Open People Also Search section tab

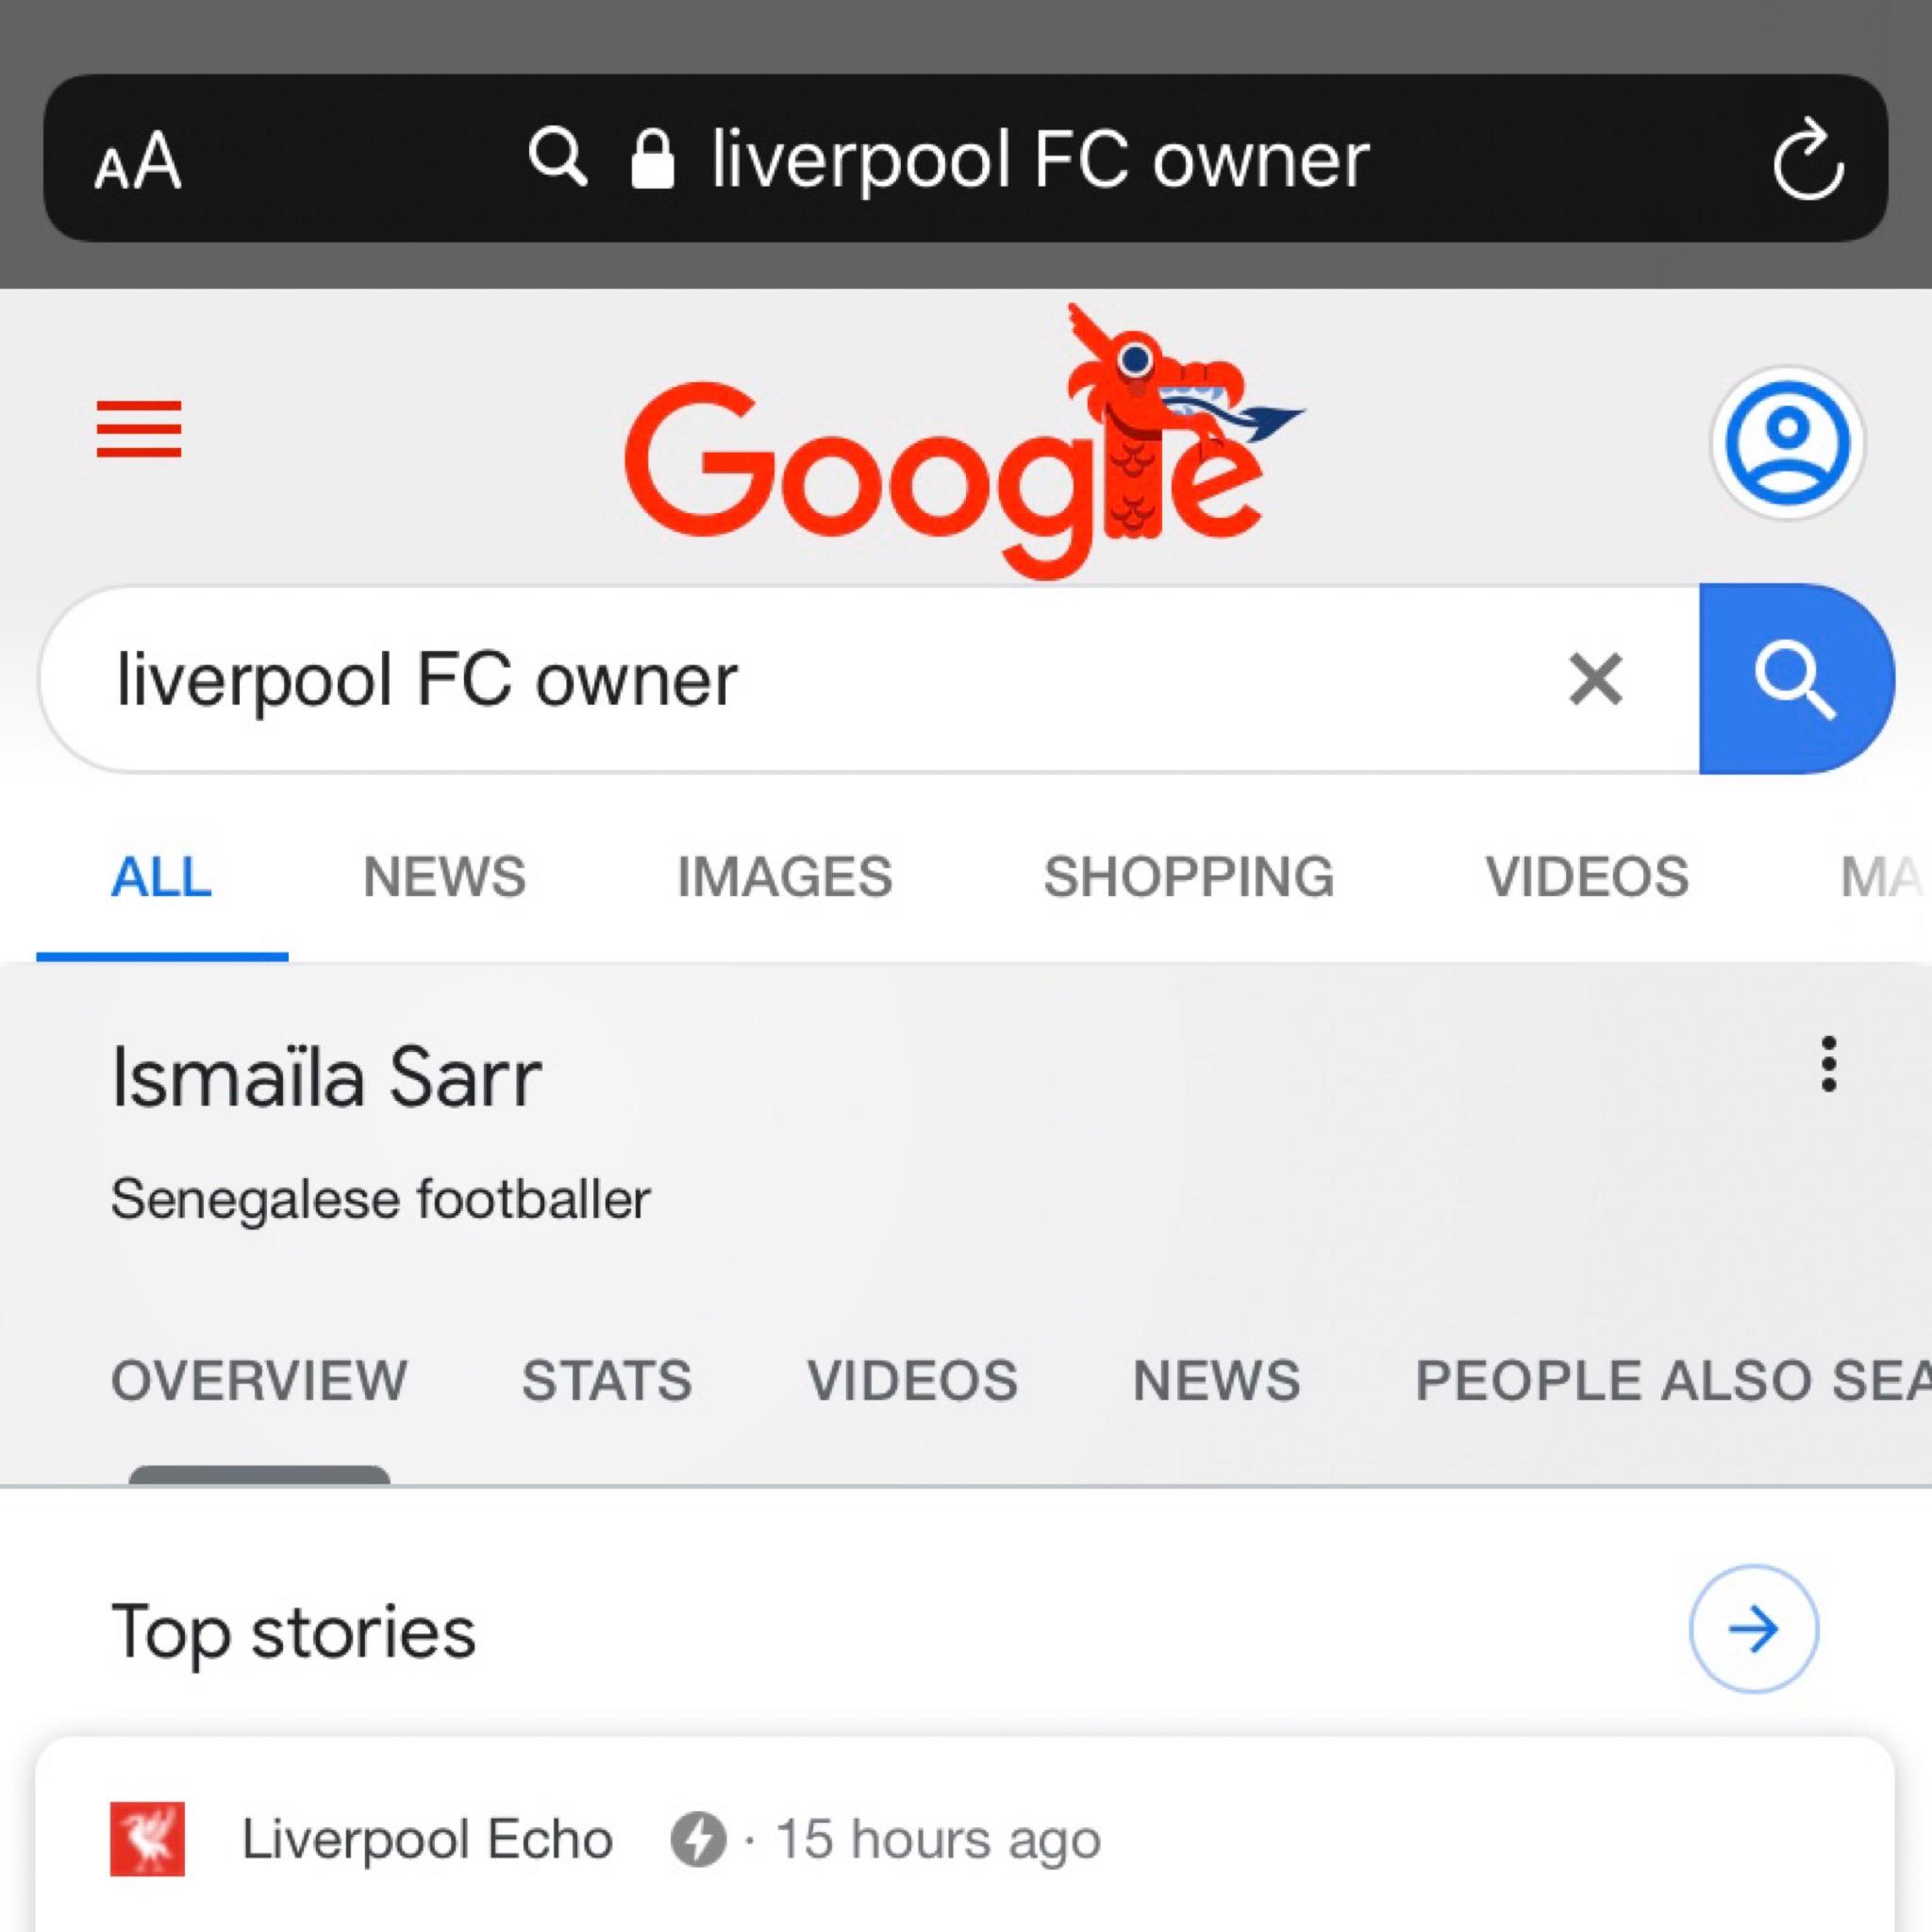(1670, 1380)
